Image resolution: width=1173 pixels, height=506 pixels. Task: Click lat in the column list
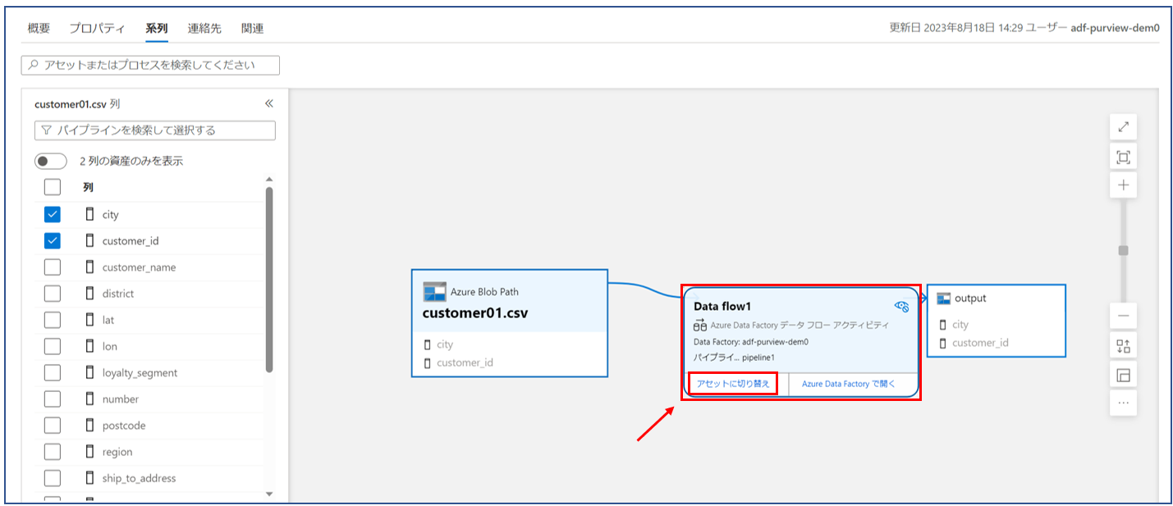(108, 320)
